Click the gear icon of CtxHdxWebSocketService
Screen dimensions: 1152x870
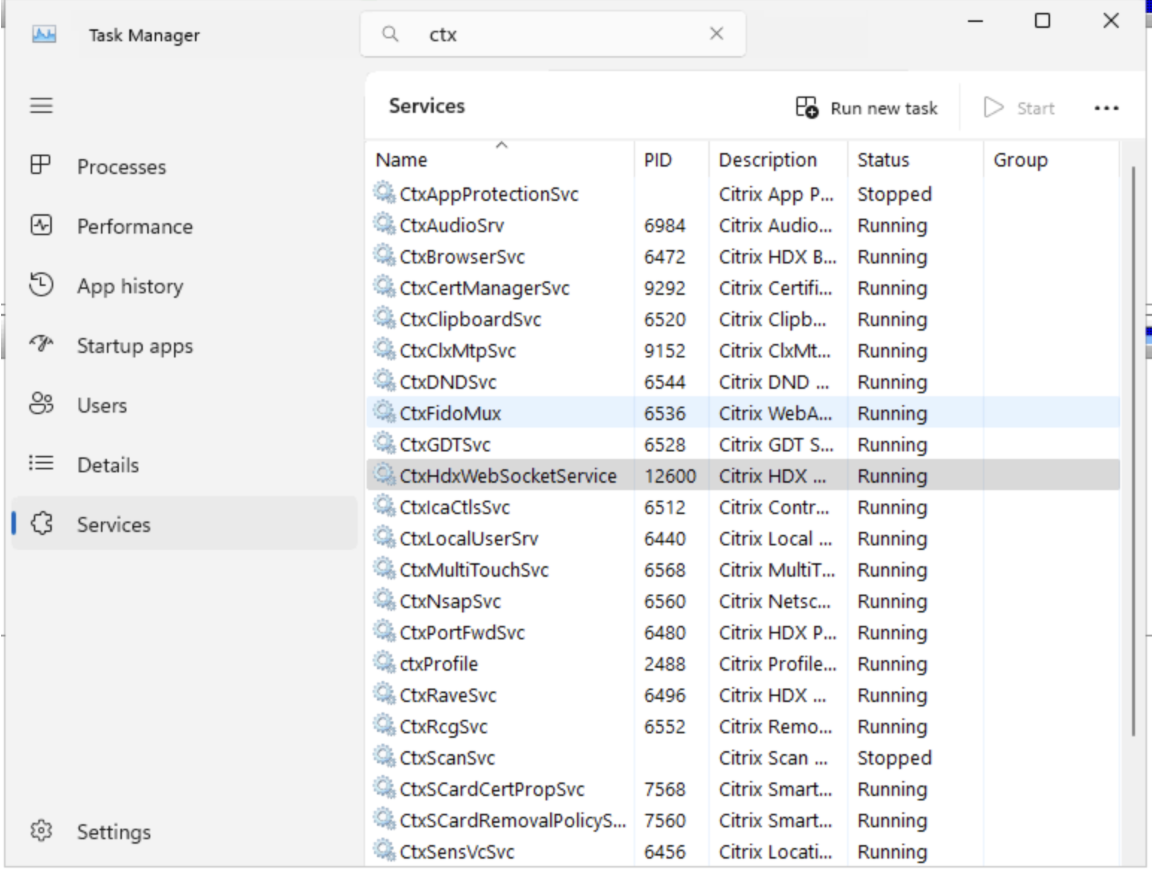pos(384,474)
